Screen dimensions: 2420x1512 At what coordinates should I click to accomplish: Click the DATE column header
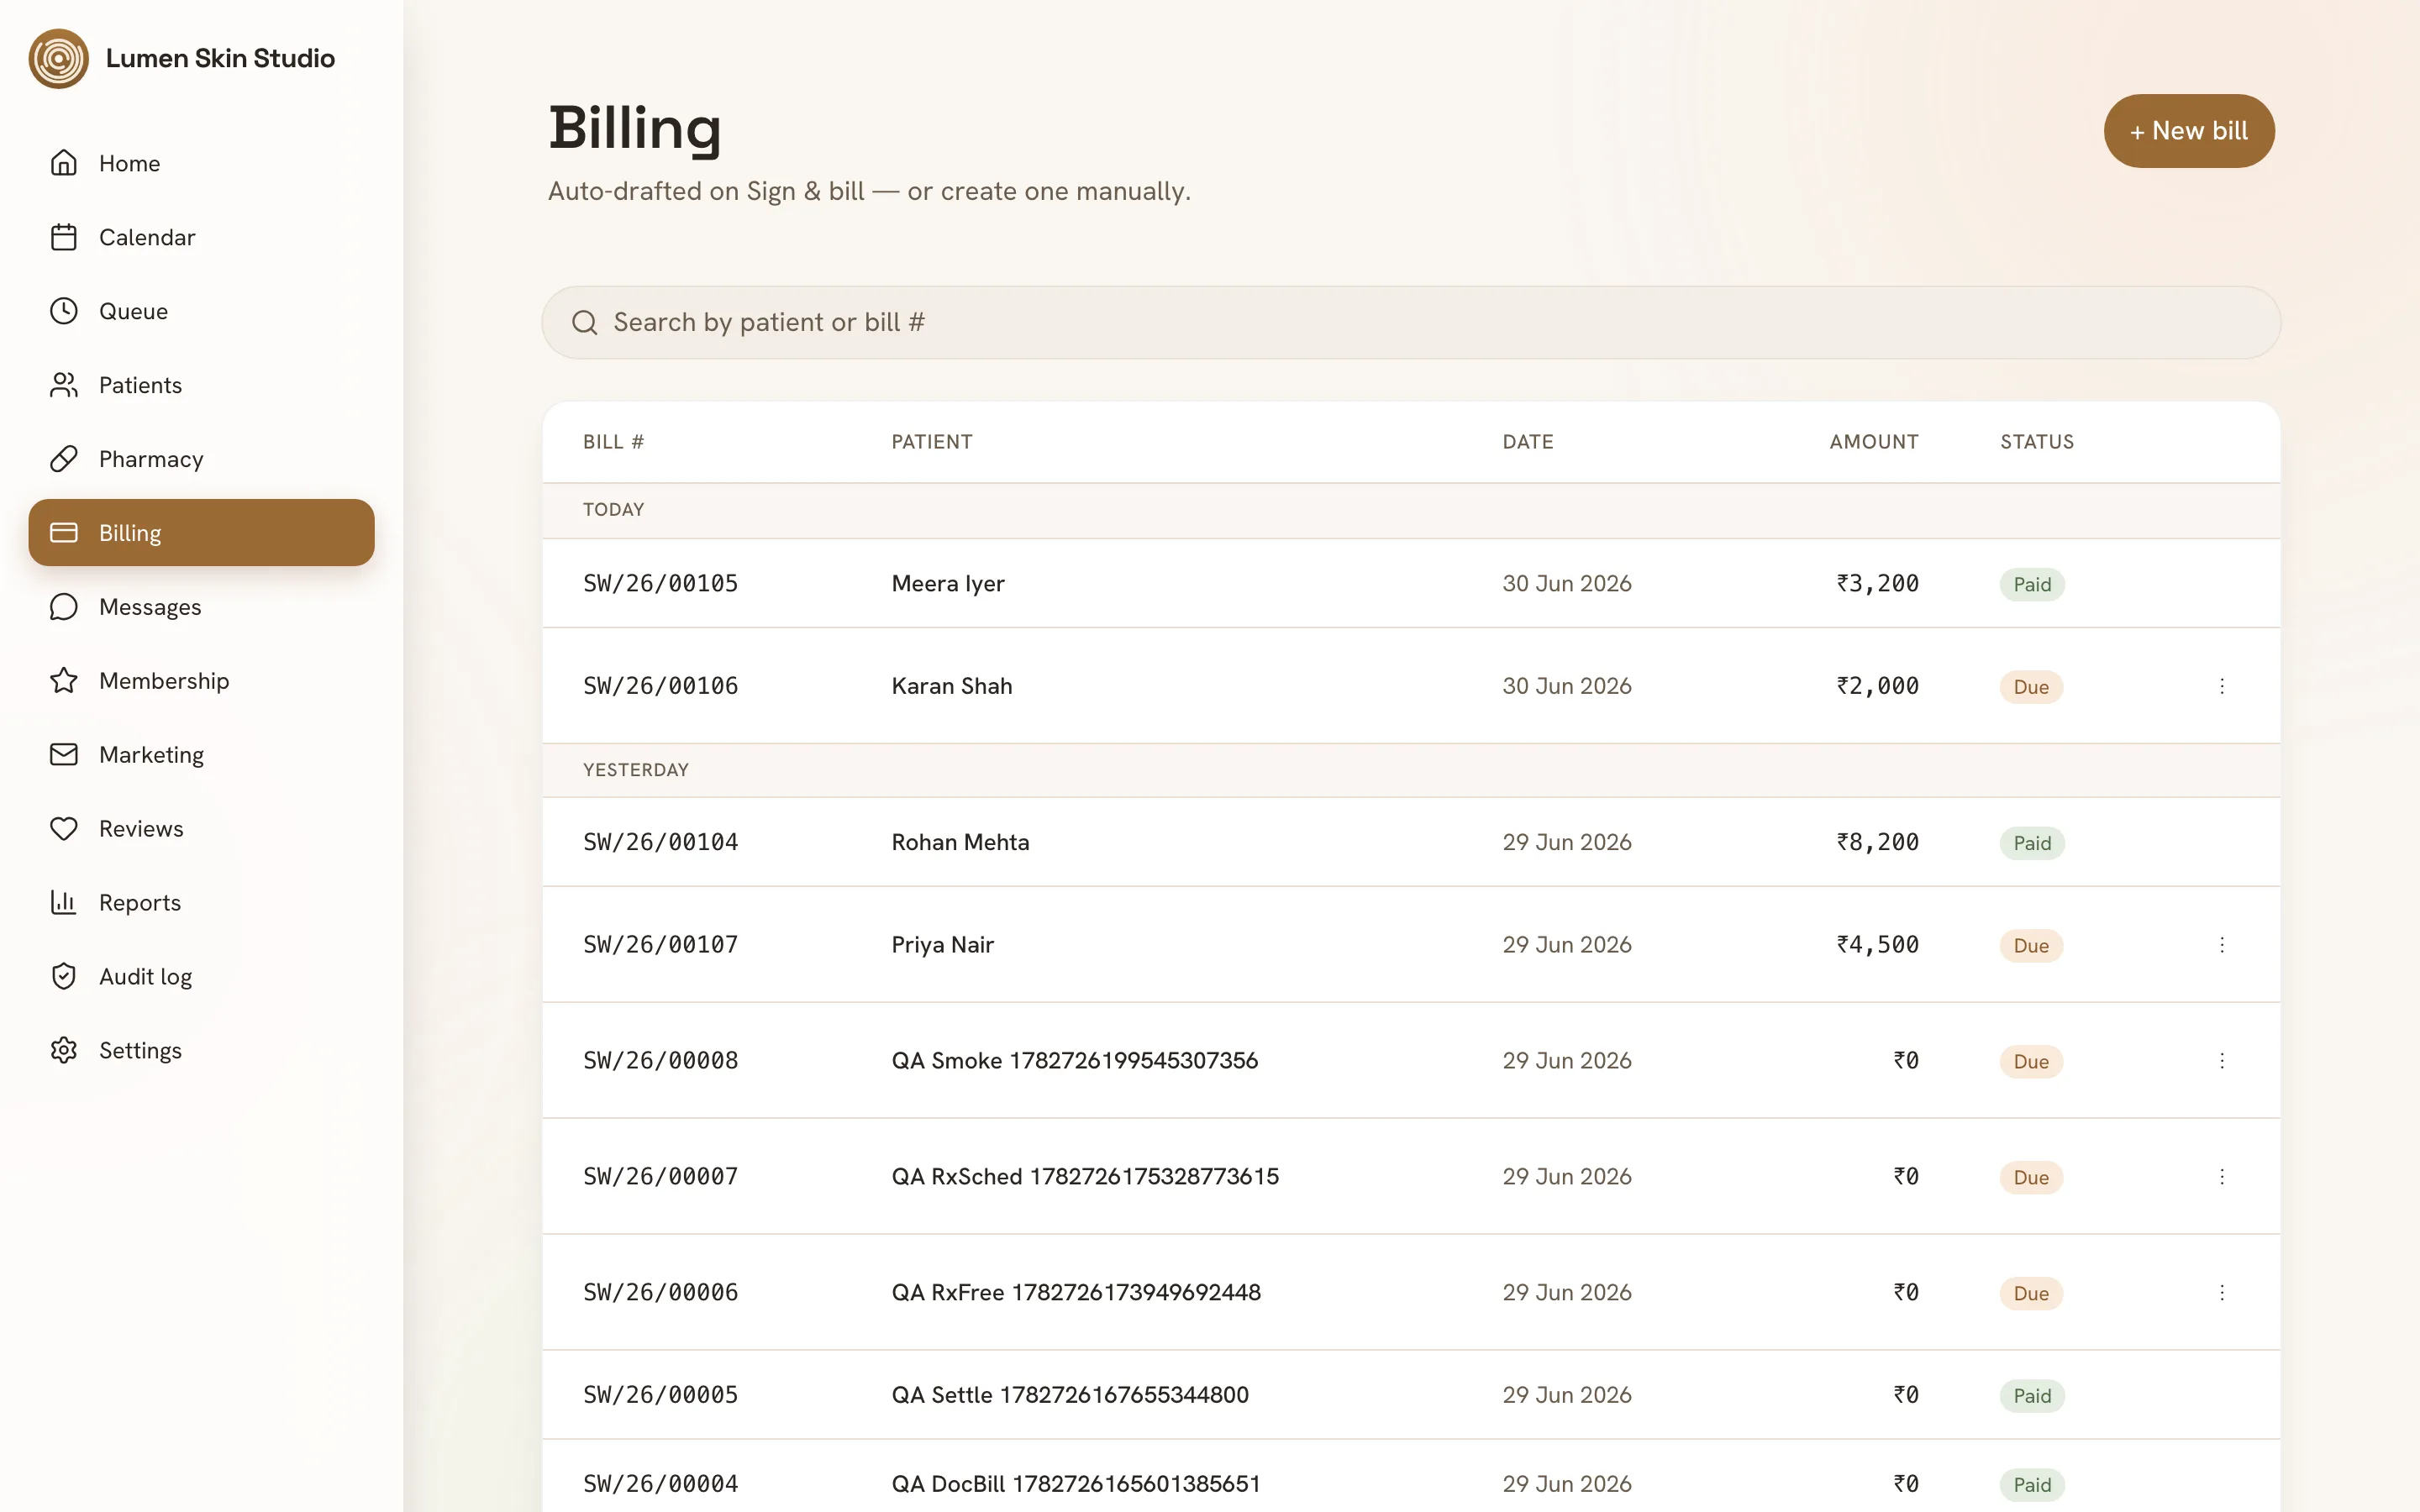(1528, 442)
